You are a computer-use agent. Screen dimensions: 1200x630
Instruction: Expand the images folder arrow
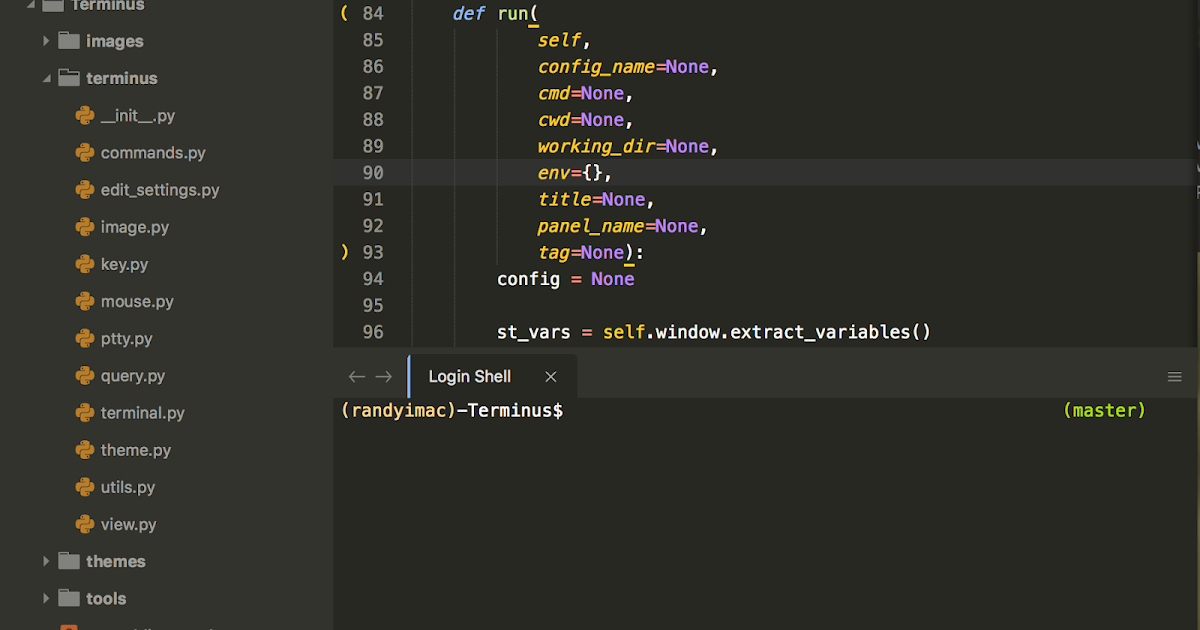pos(46,41)
